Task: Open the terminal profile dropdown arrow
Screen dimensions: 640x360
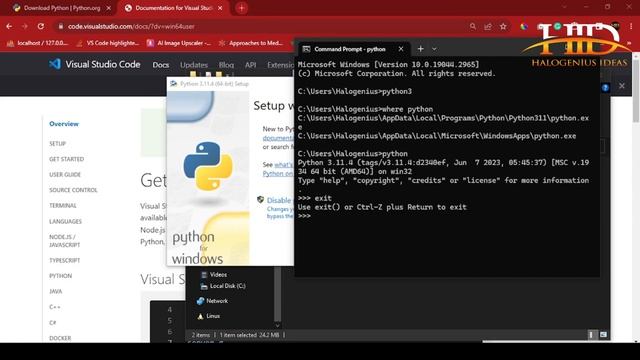Action: click(x=434, y=49)
